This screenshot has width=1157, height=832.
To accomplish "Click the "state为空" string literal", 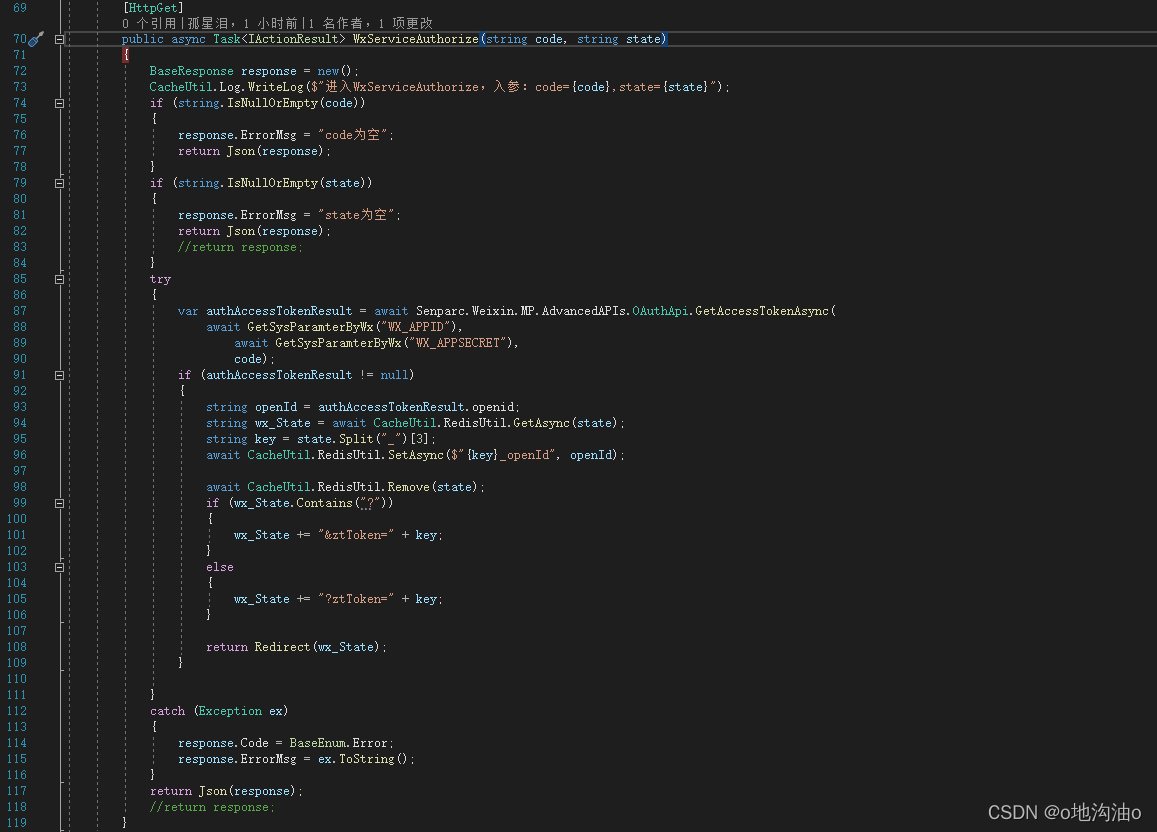I will (x=356, y=215).
